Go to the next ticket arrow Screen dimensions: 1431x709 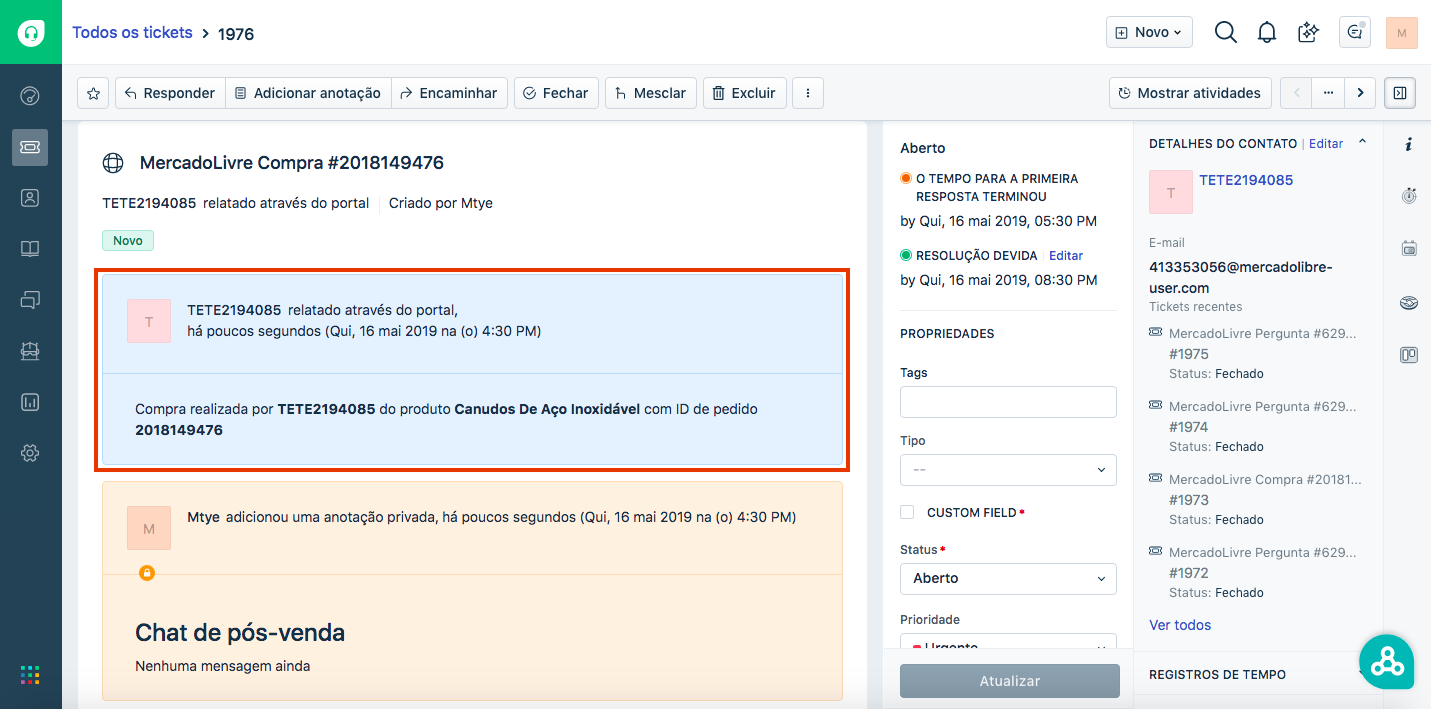1360,93
